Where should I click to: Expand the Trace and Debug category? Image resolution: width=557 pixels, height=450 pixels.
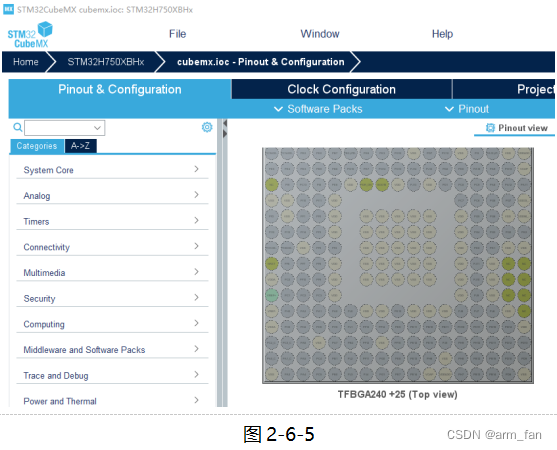click(112, 375)
